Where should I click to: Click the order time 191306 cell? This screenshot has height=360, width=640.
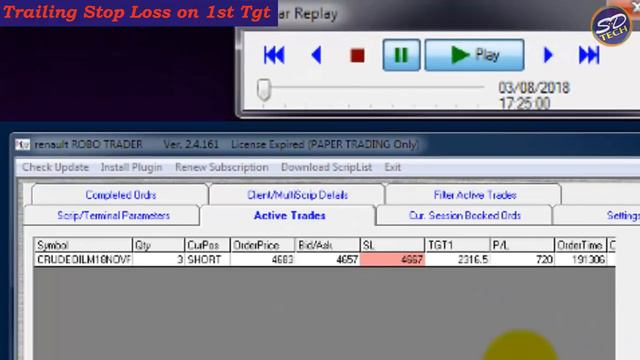(580, 260)
